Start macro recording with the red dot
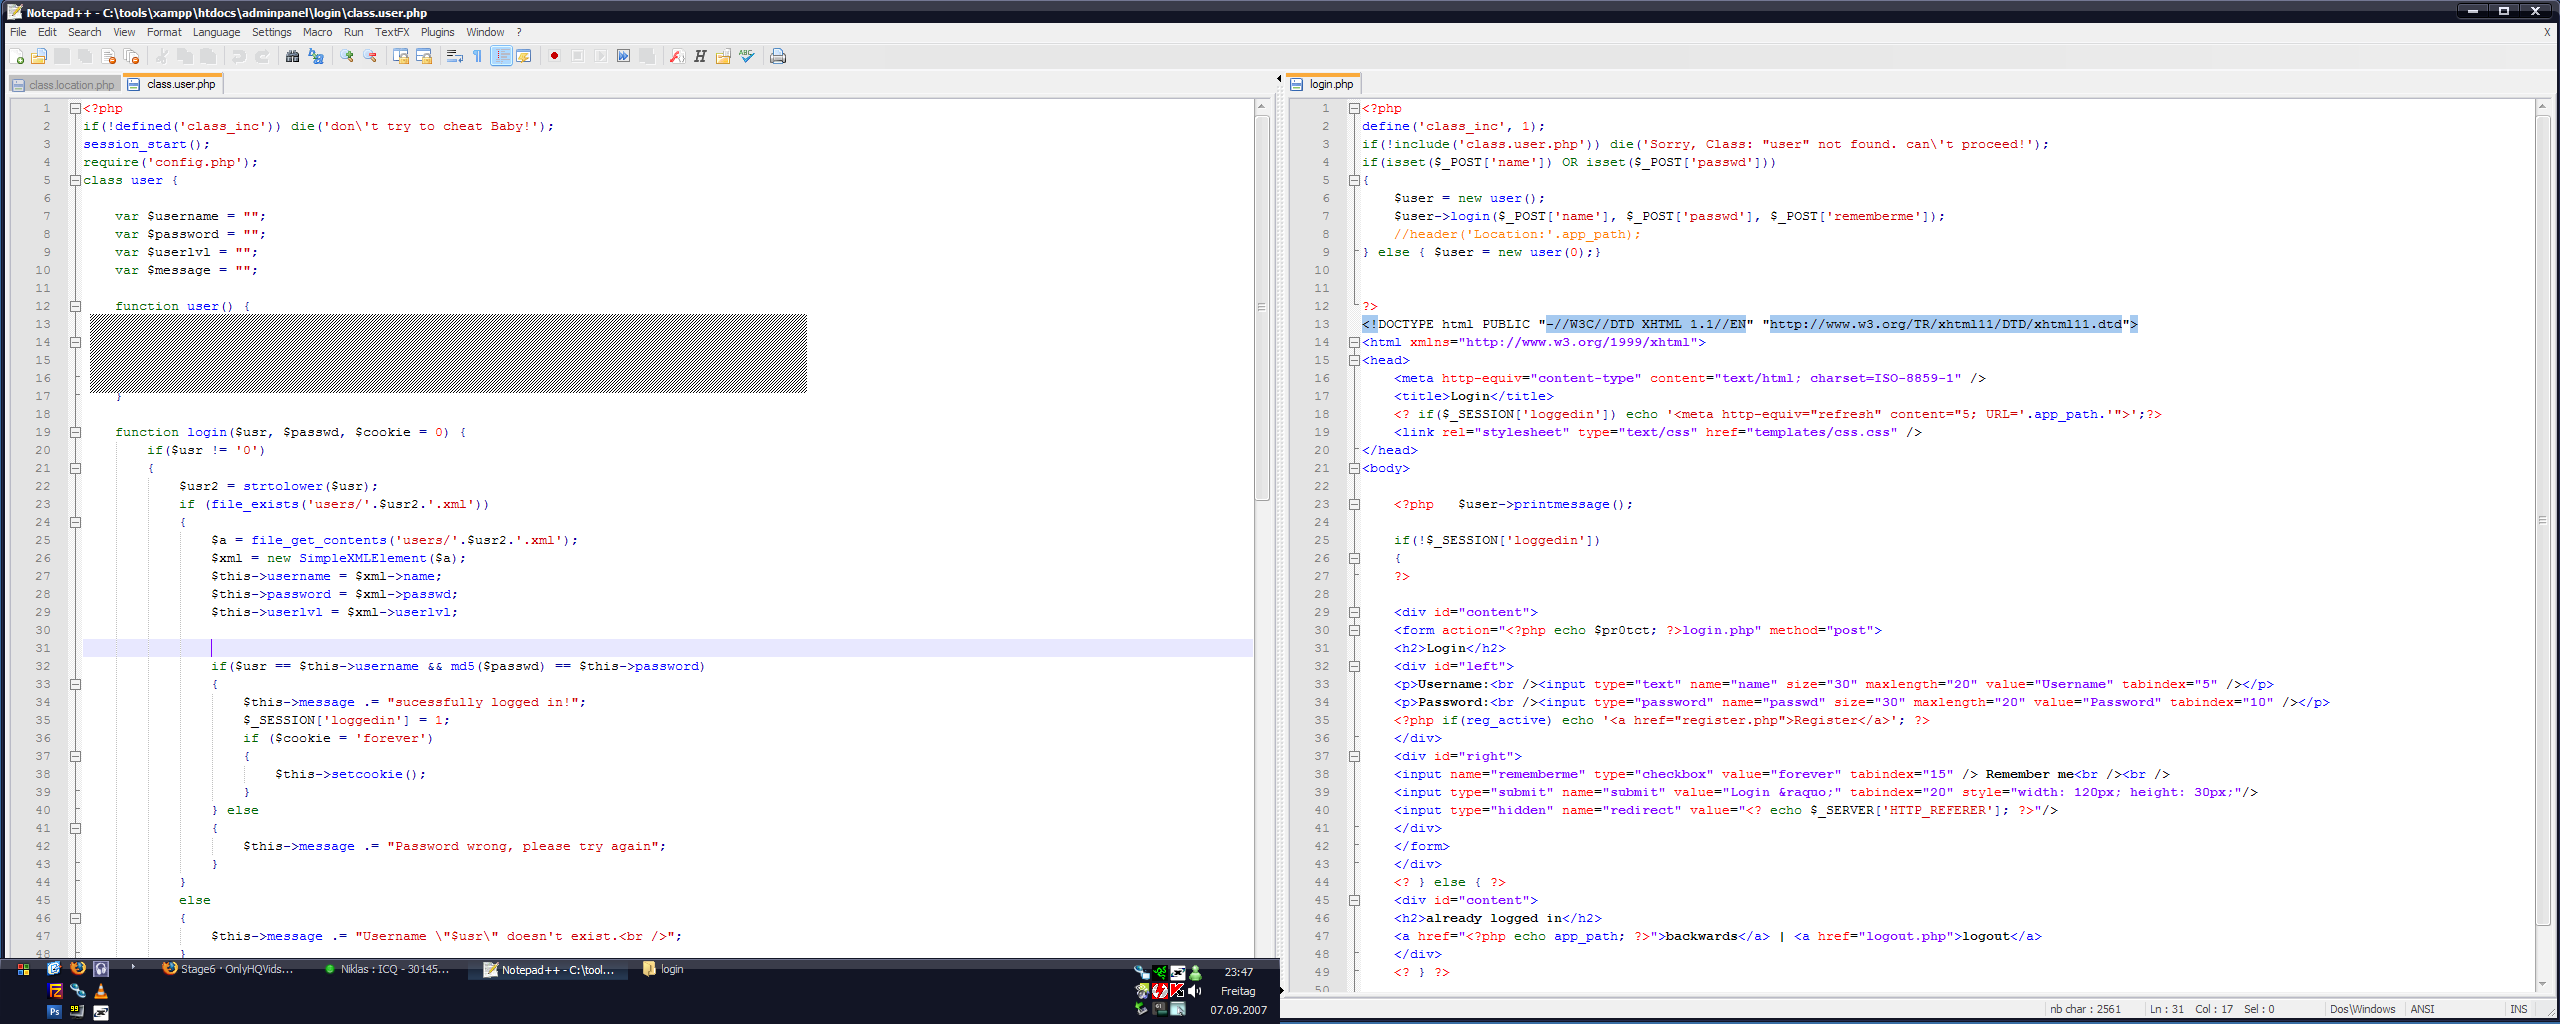 [x=554, y=56]
